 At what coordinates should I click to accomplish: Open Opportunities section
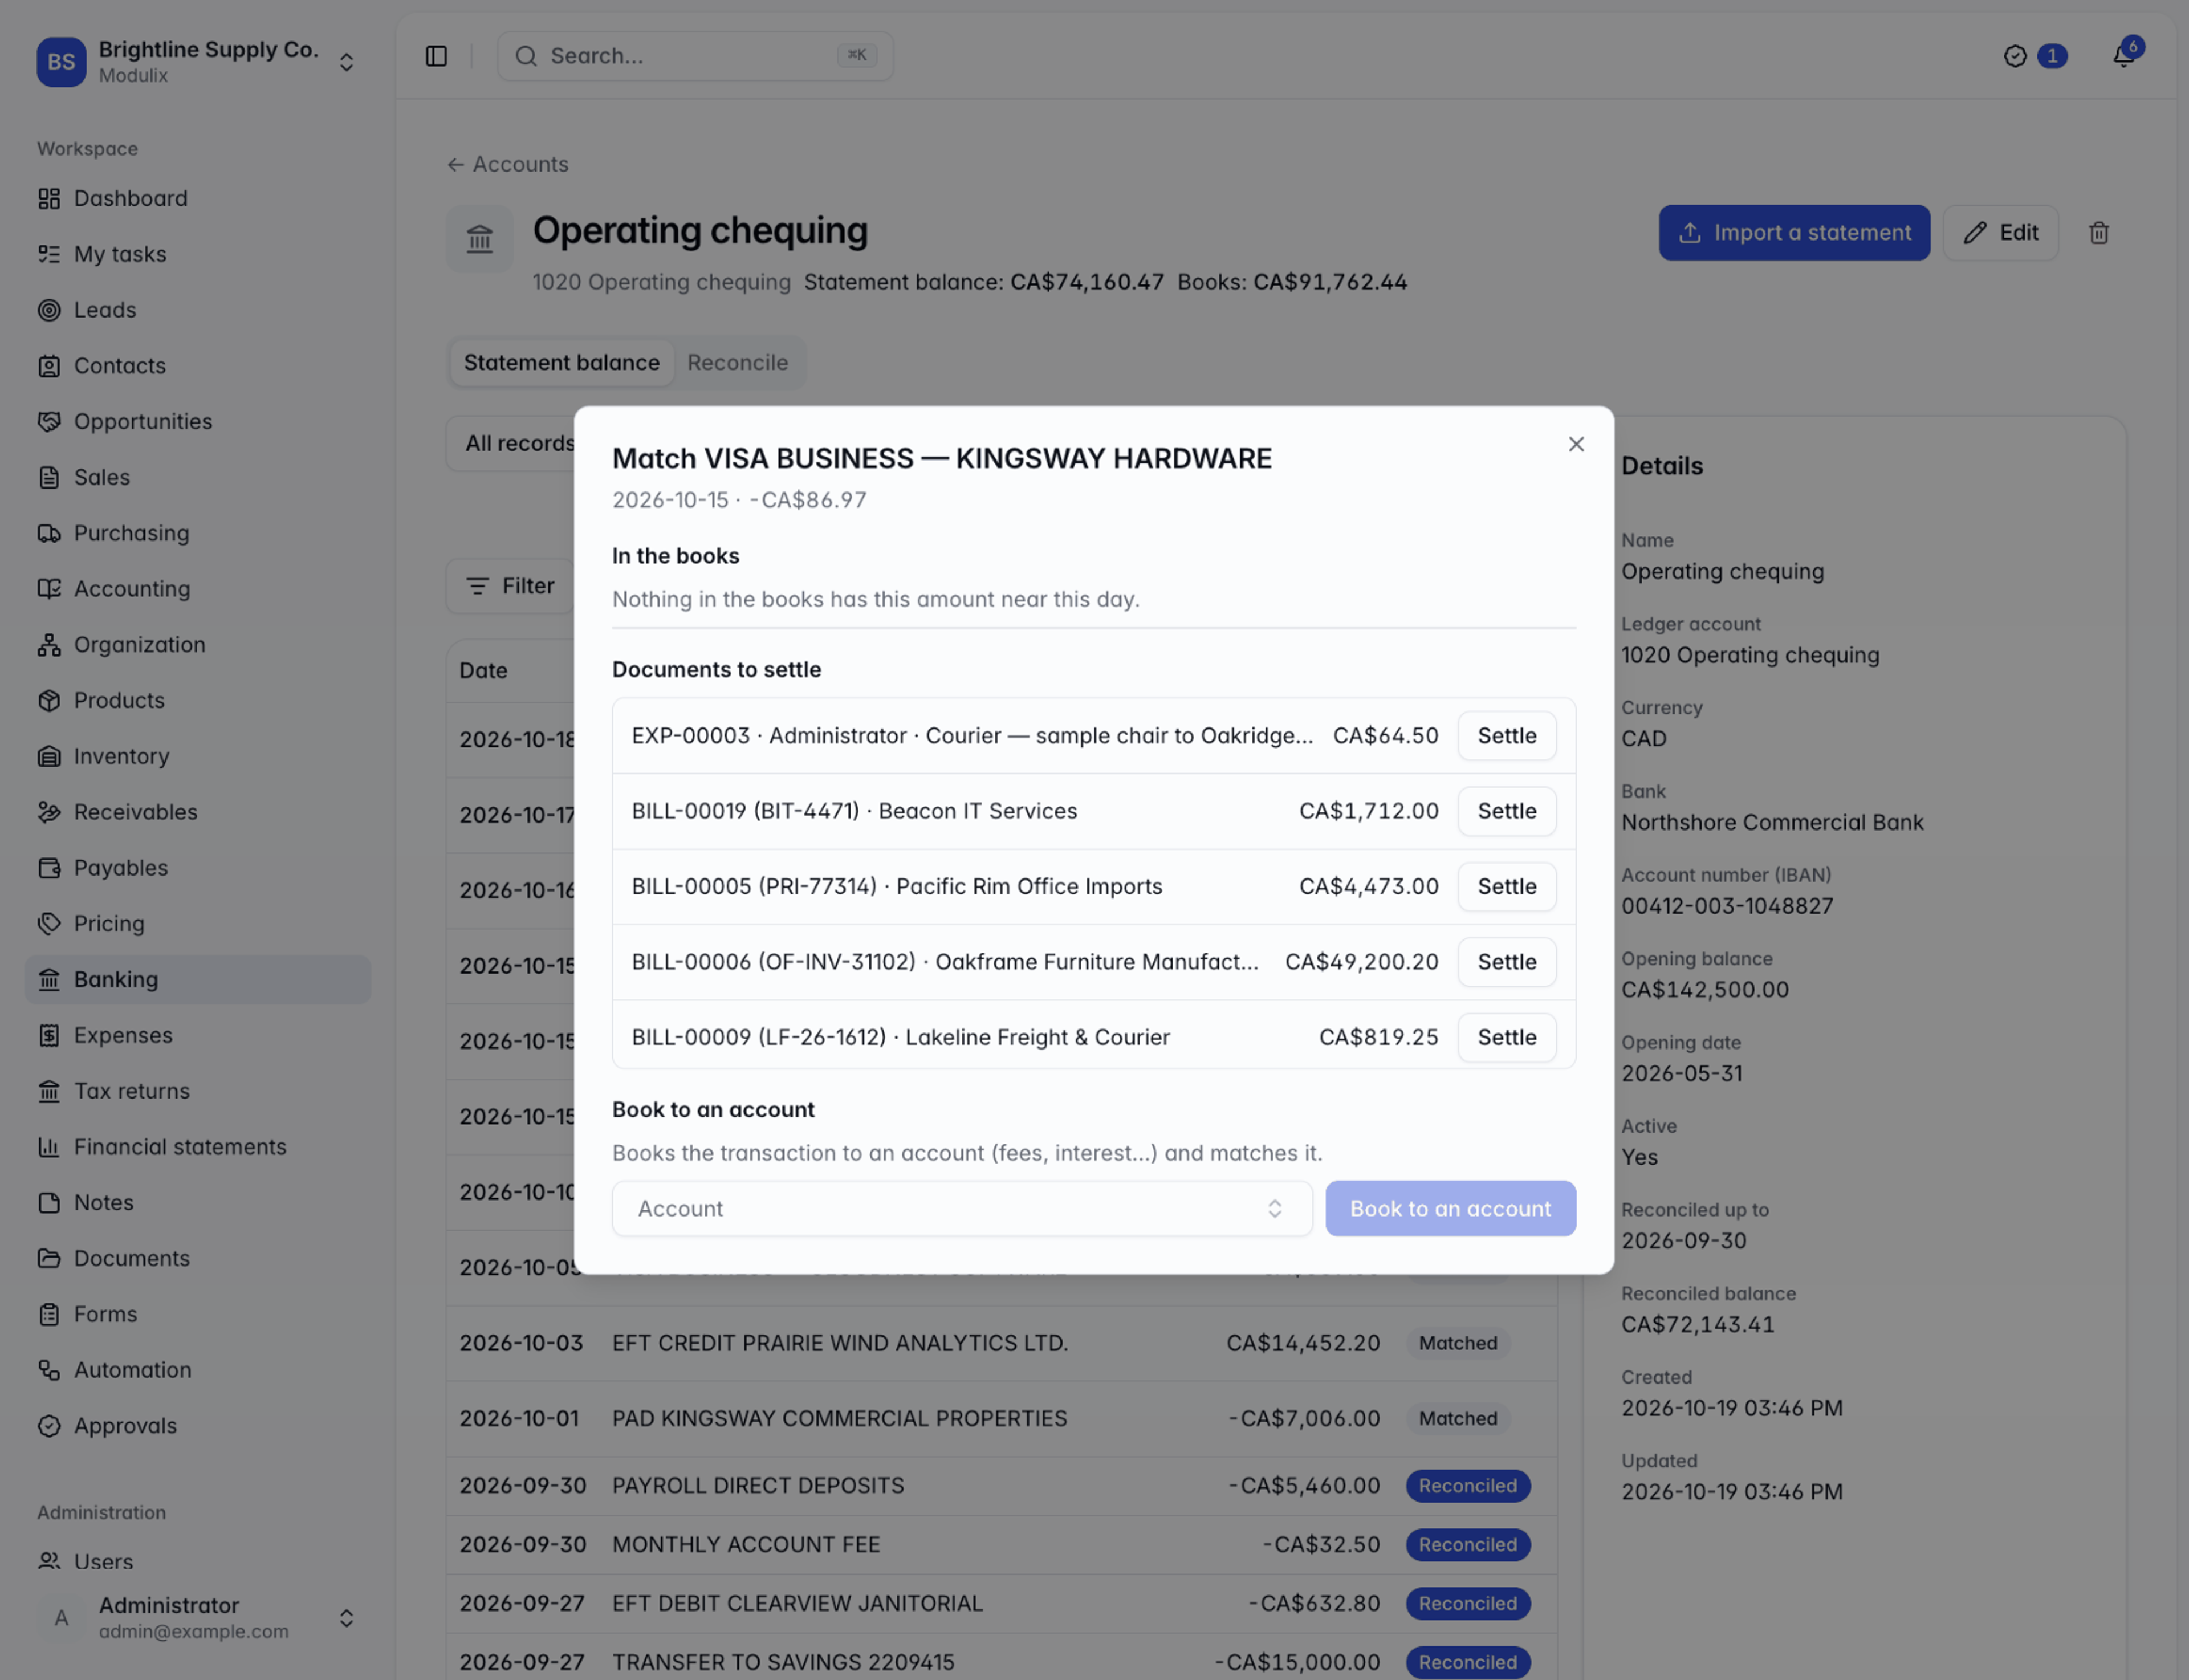pyautogui.click(x=198, y=422)
